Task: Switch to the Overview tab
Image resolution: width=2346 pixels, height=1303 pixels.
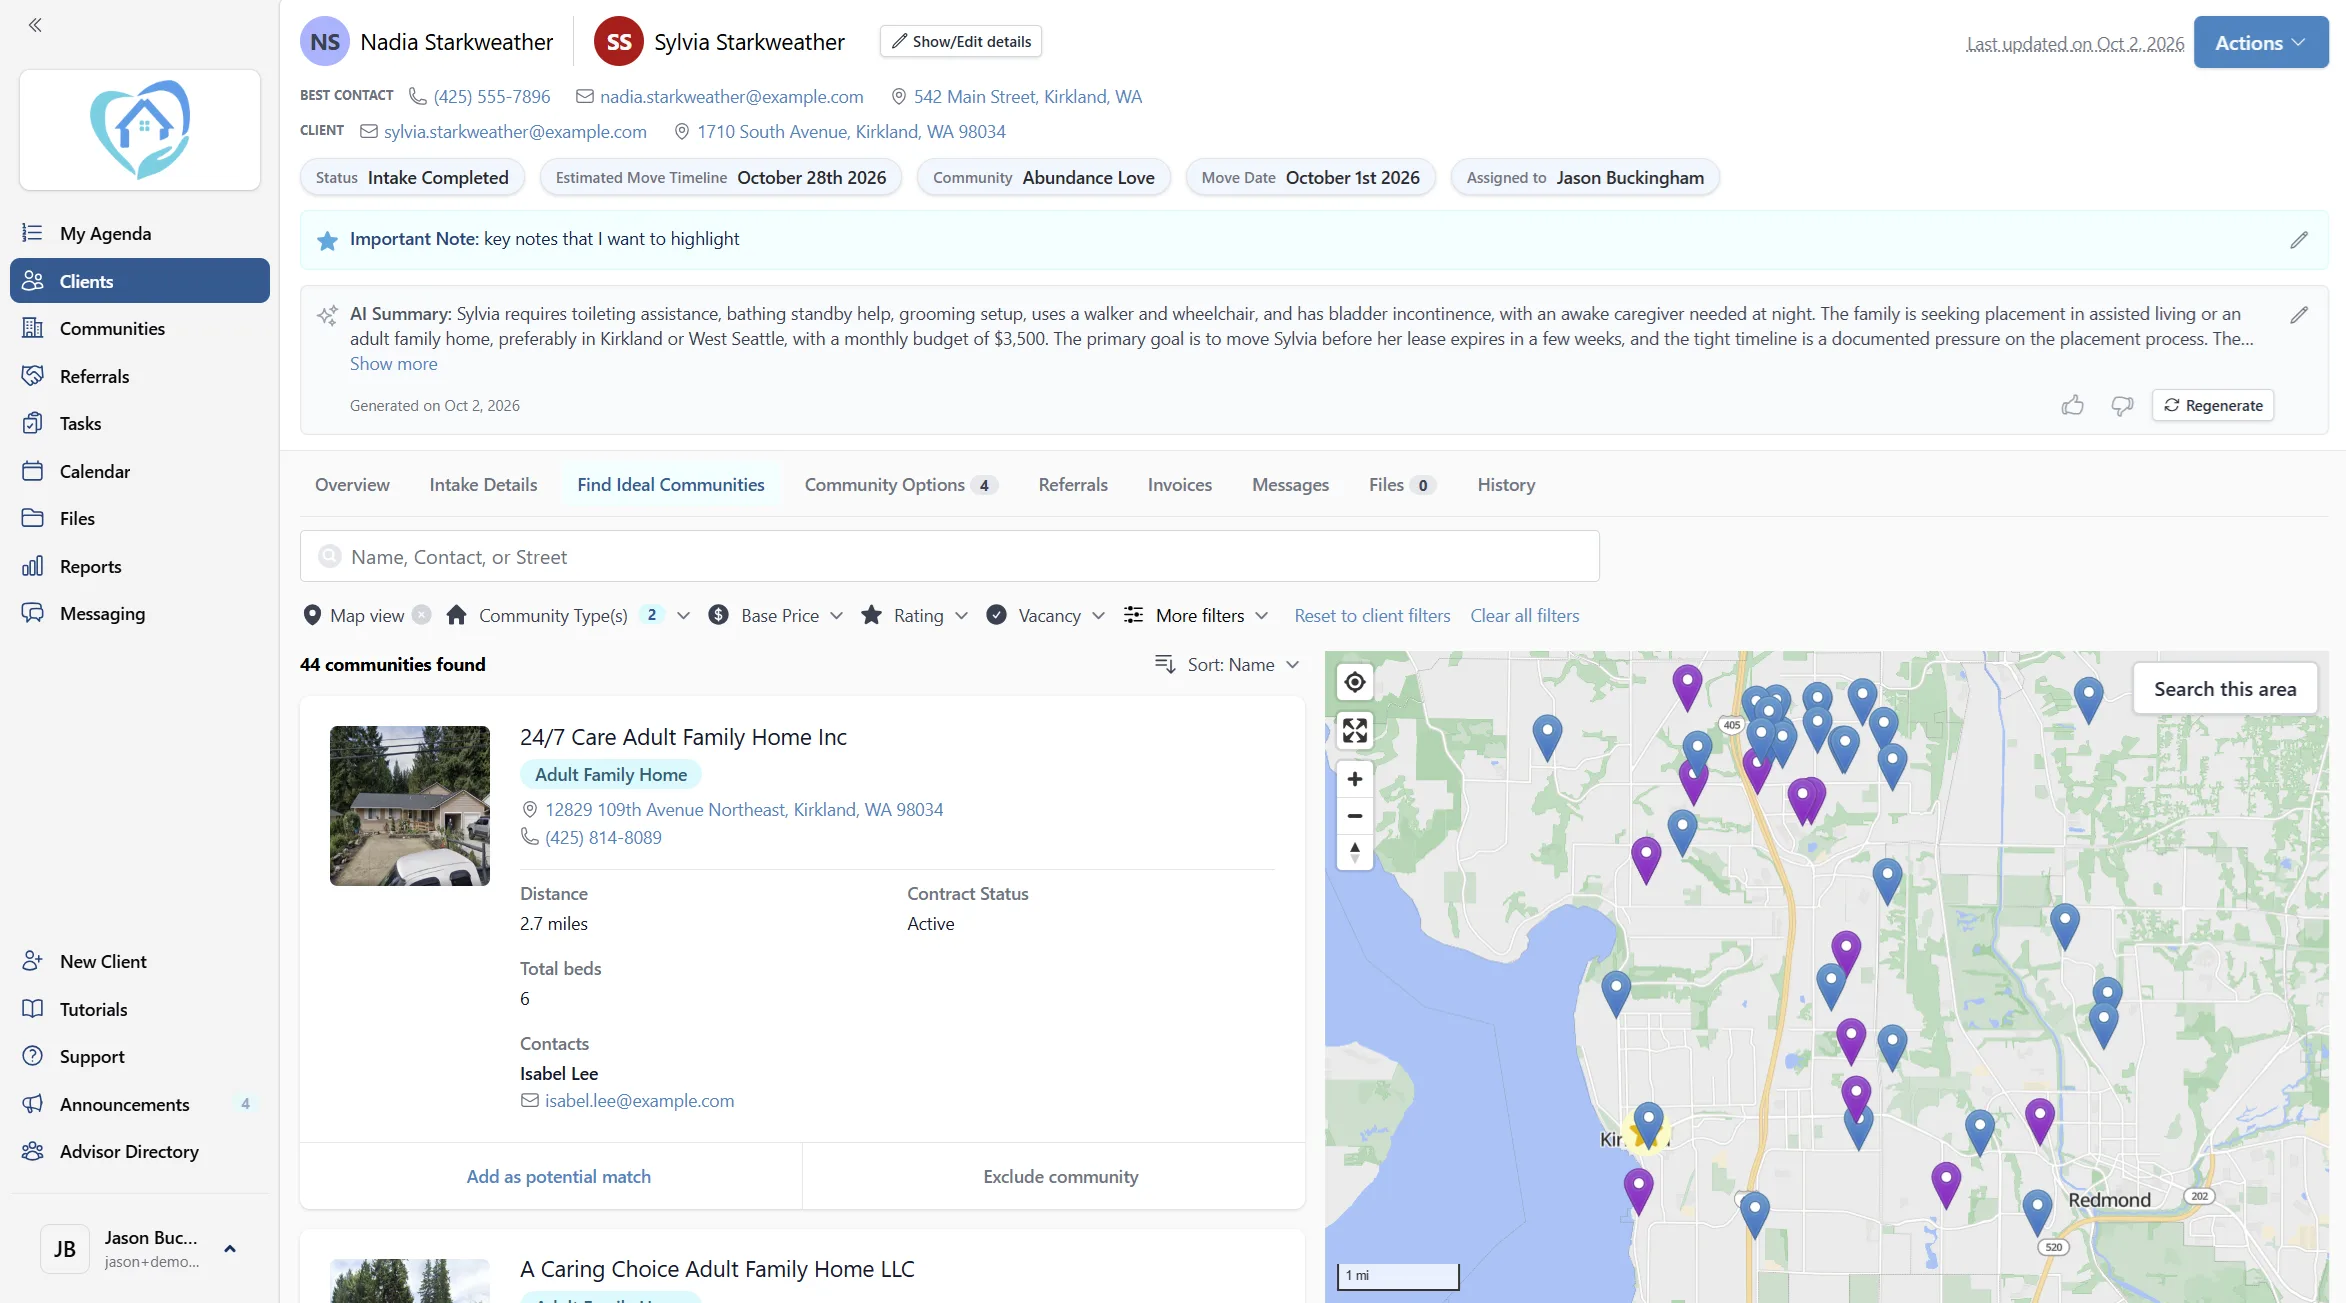Action: [x=352, y=485]
